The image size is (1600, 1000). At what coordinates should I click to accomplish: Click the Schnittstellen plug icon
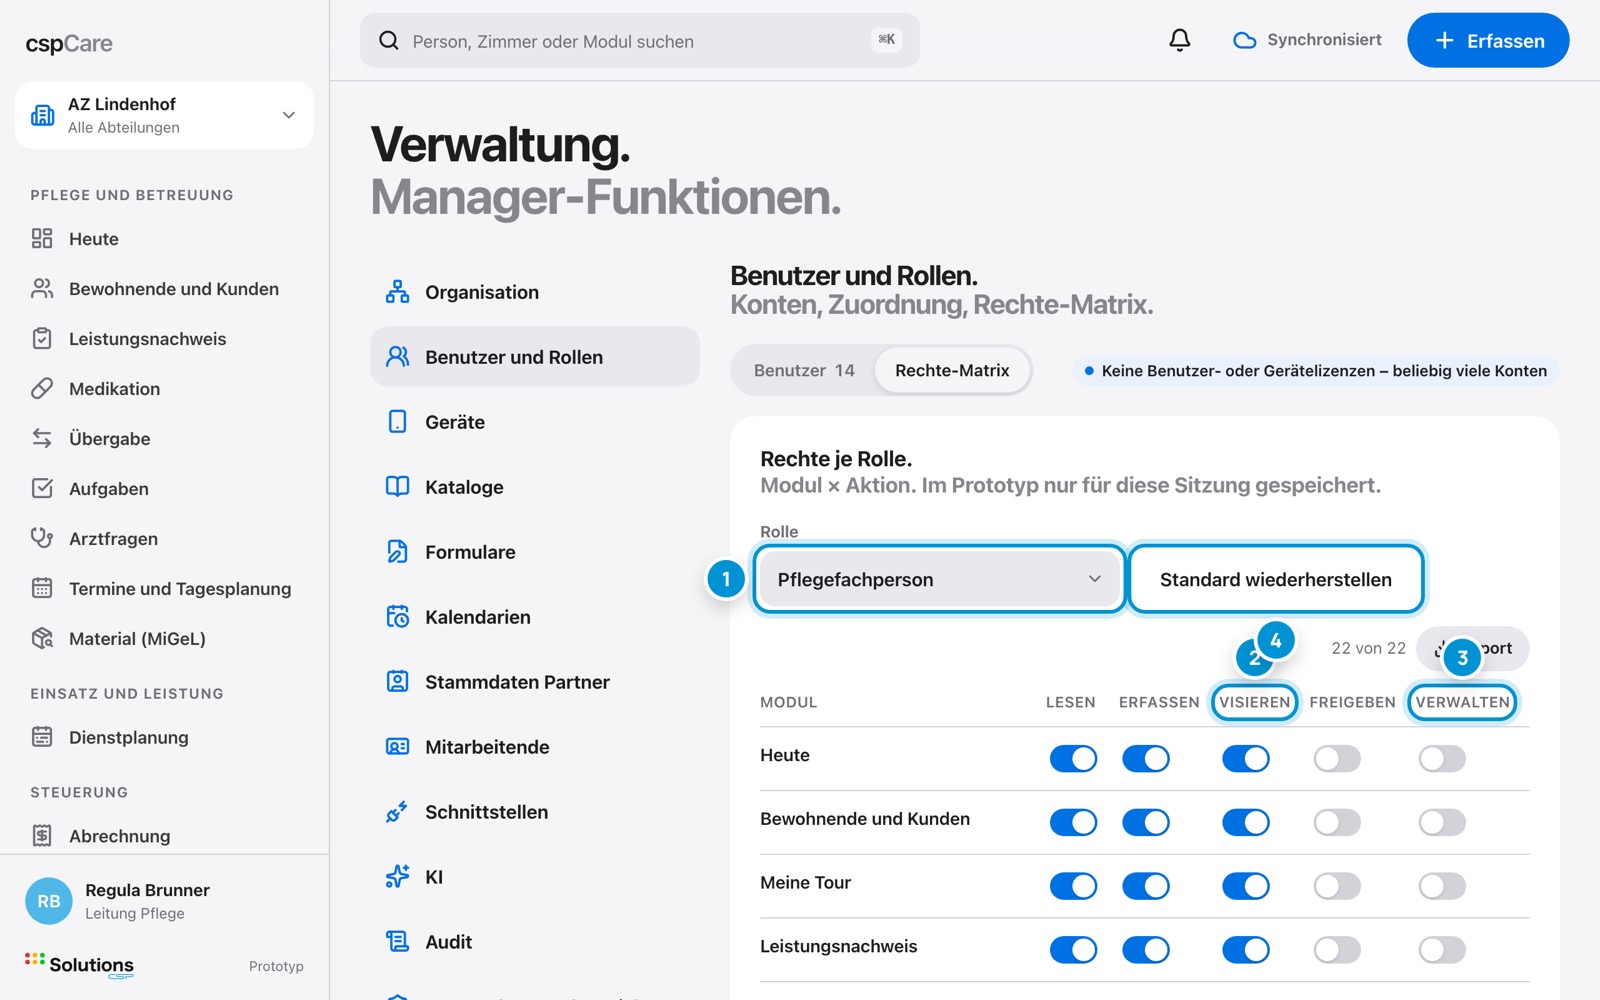397,812
